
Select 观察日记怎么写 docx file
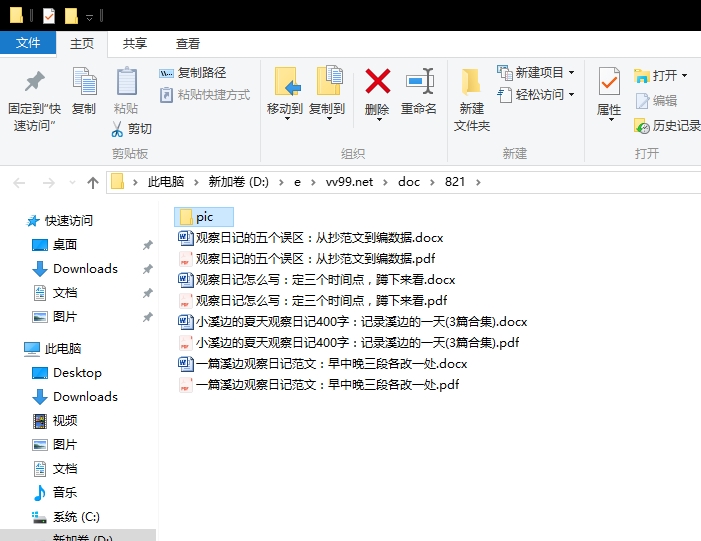[x=317, y=280]
